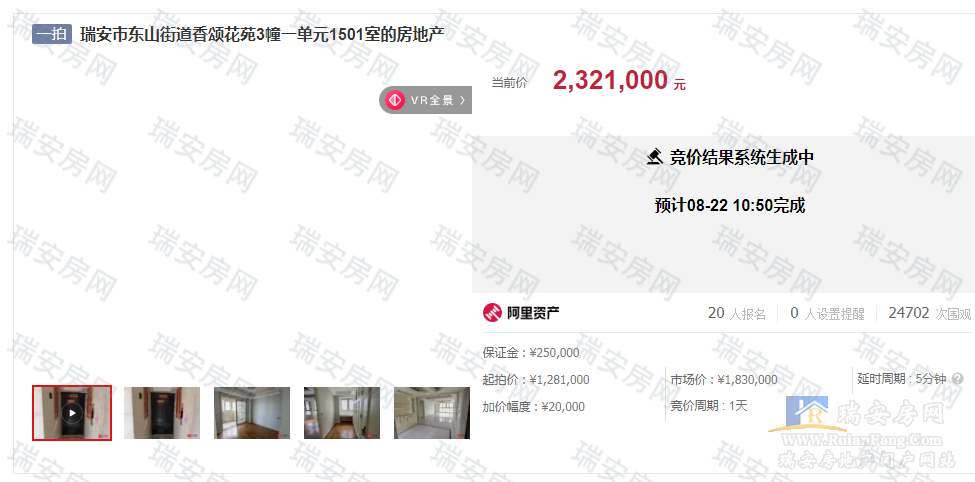Click the current price 2,321,000 元
This screenshot has height=482, width=975.
(619, 81)
